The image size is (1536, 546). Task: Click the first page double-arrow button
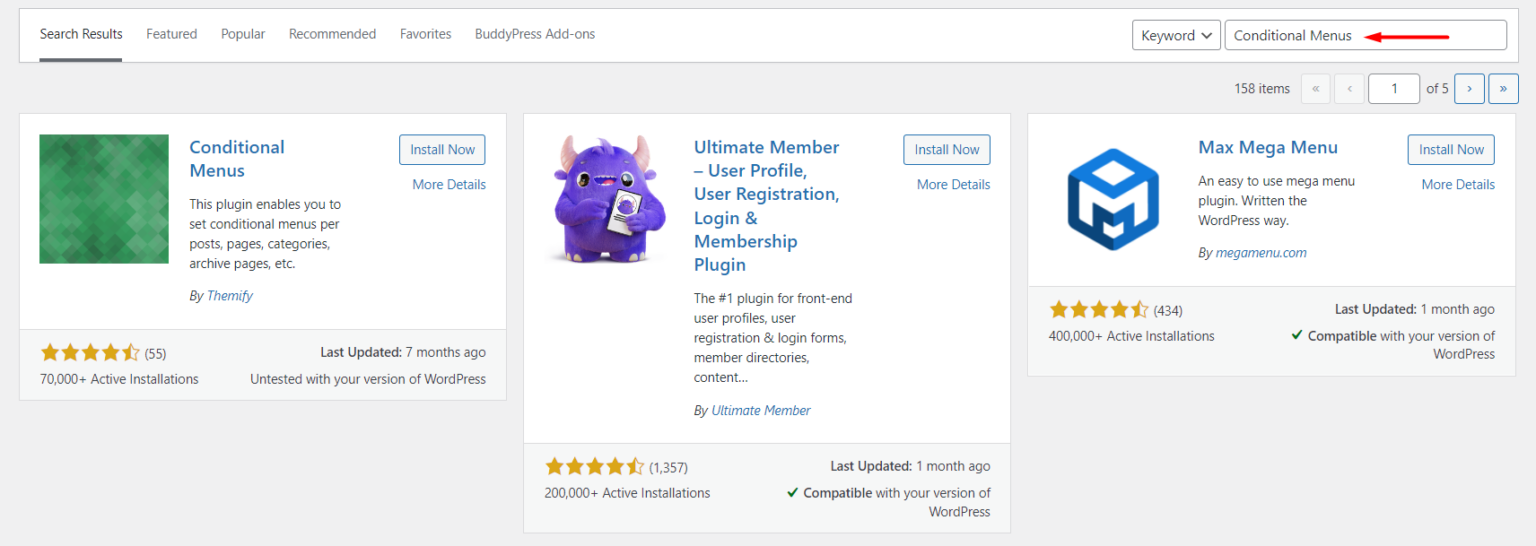click(1315, 89)
